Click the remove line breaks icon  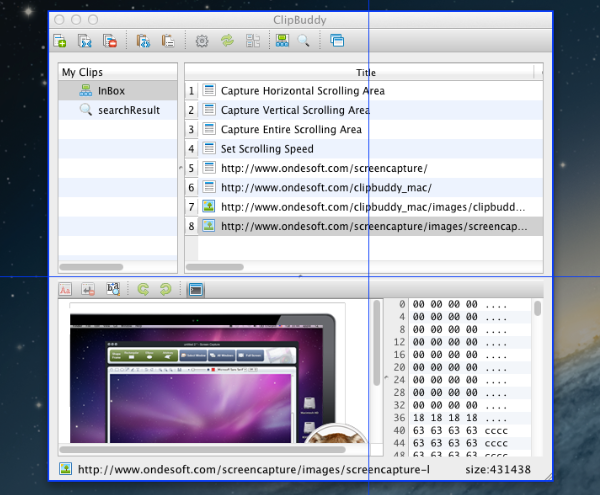click(88, 289)
